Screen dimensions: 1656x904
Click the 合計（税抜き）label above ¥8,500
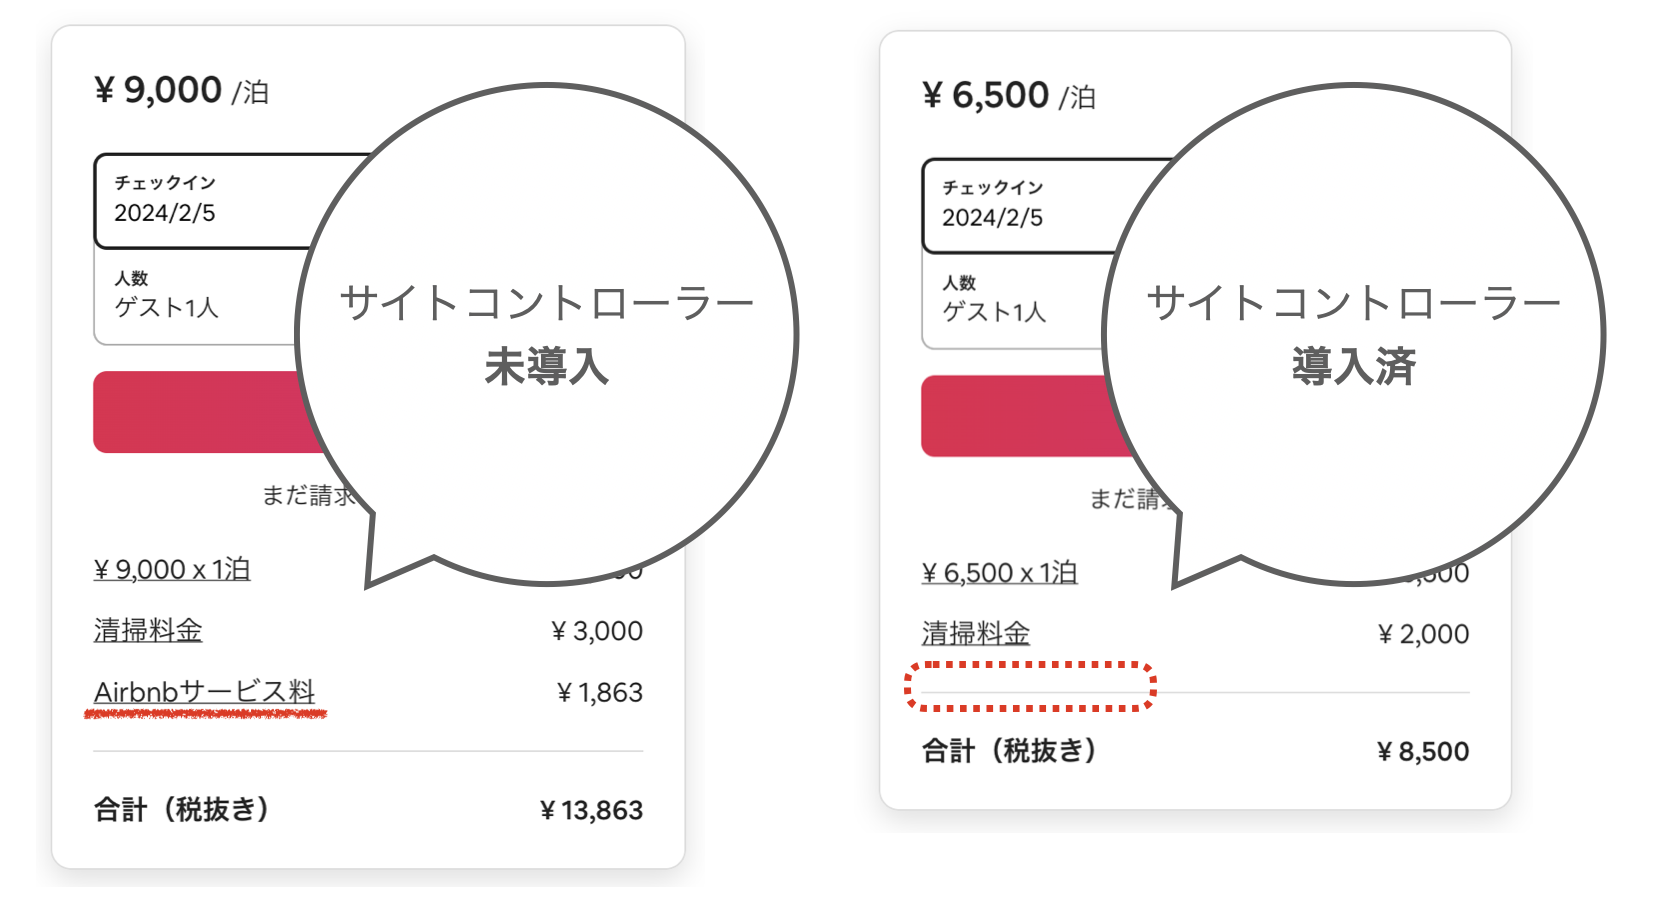click(1009, 751)
